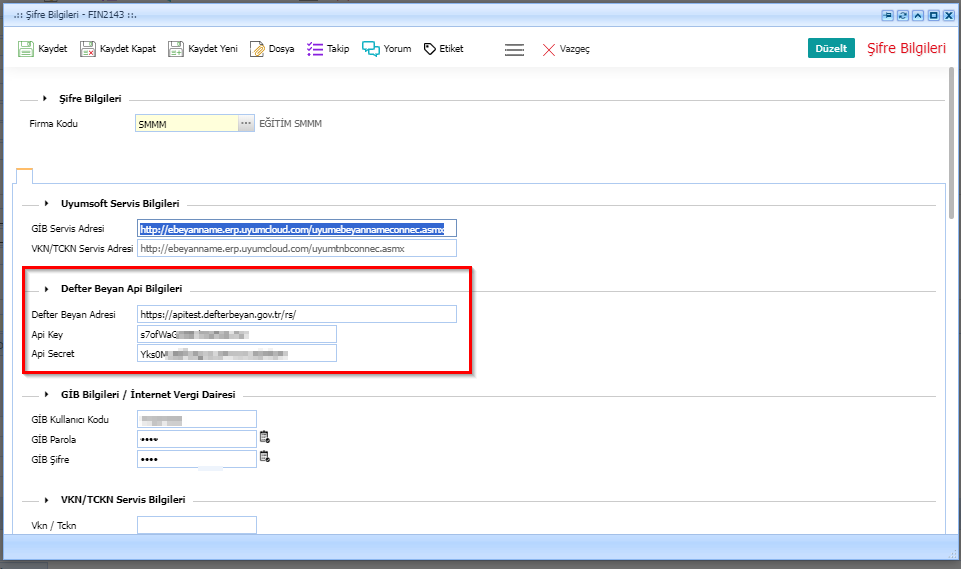Click GİB Kullanıcı Kodu field
The height and width of the screenshot is (569, 961).
pyautogui.click(x=197, y=419)
